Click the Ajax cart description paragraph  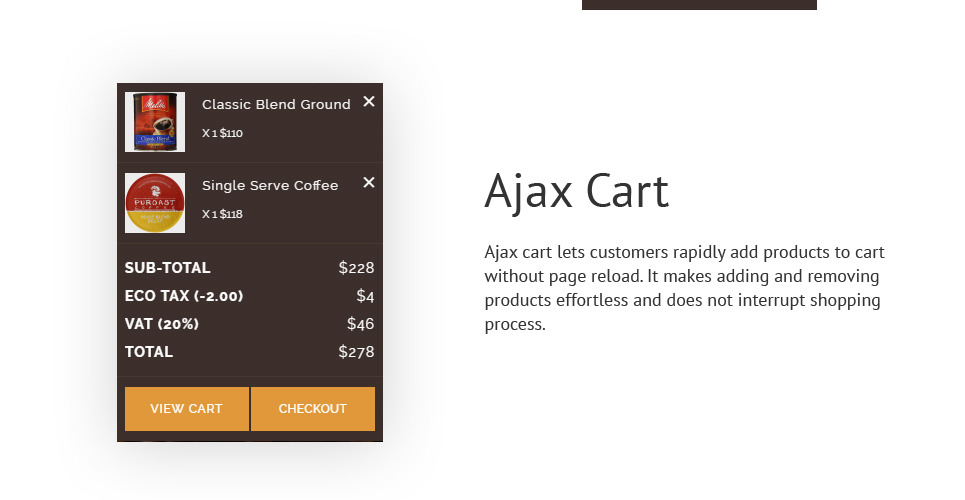click(684, 288)
